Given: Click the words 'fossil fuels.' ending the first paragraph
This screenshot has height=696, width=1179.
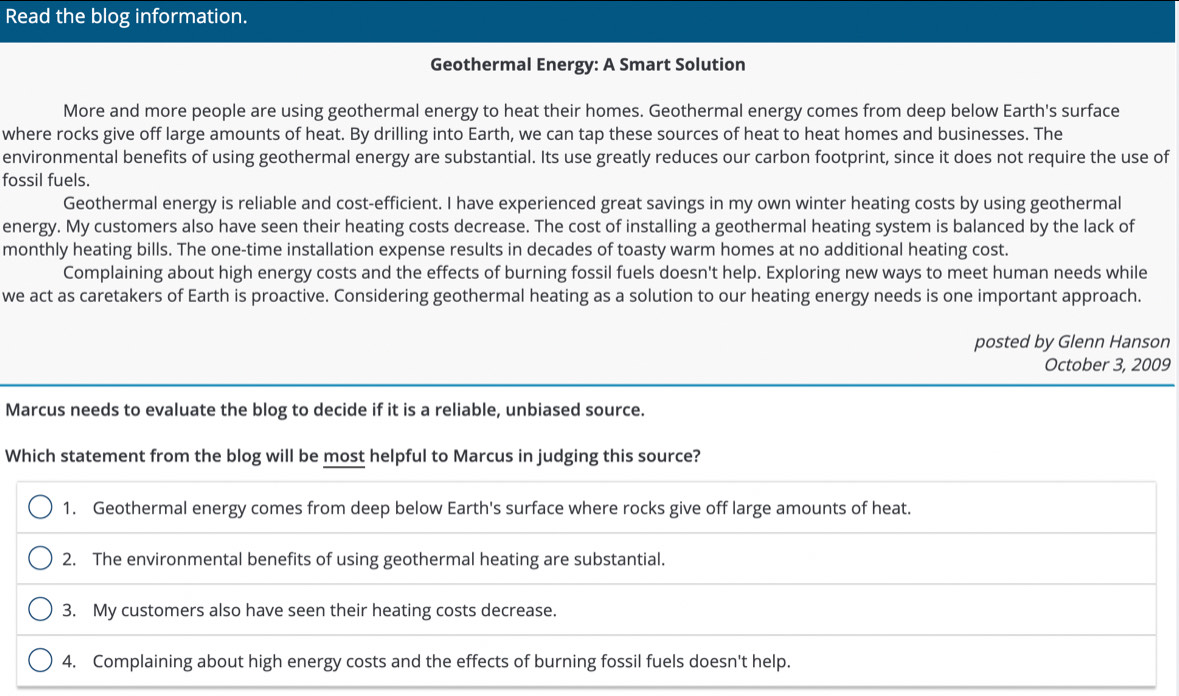Looking at the screenshot, I should (47, 180).
